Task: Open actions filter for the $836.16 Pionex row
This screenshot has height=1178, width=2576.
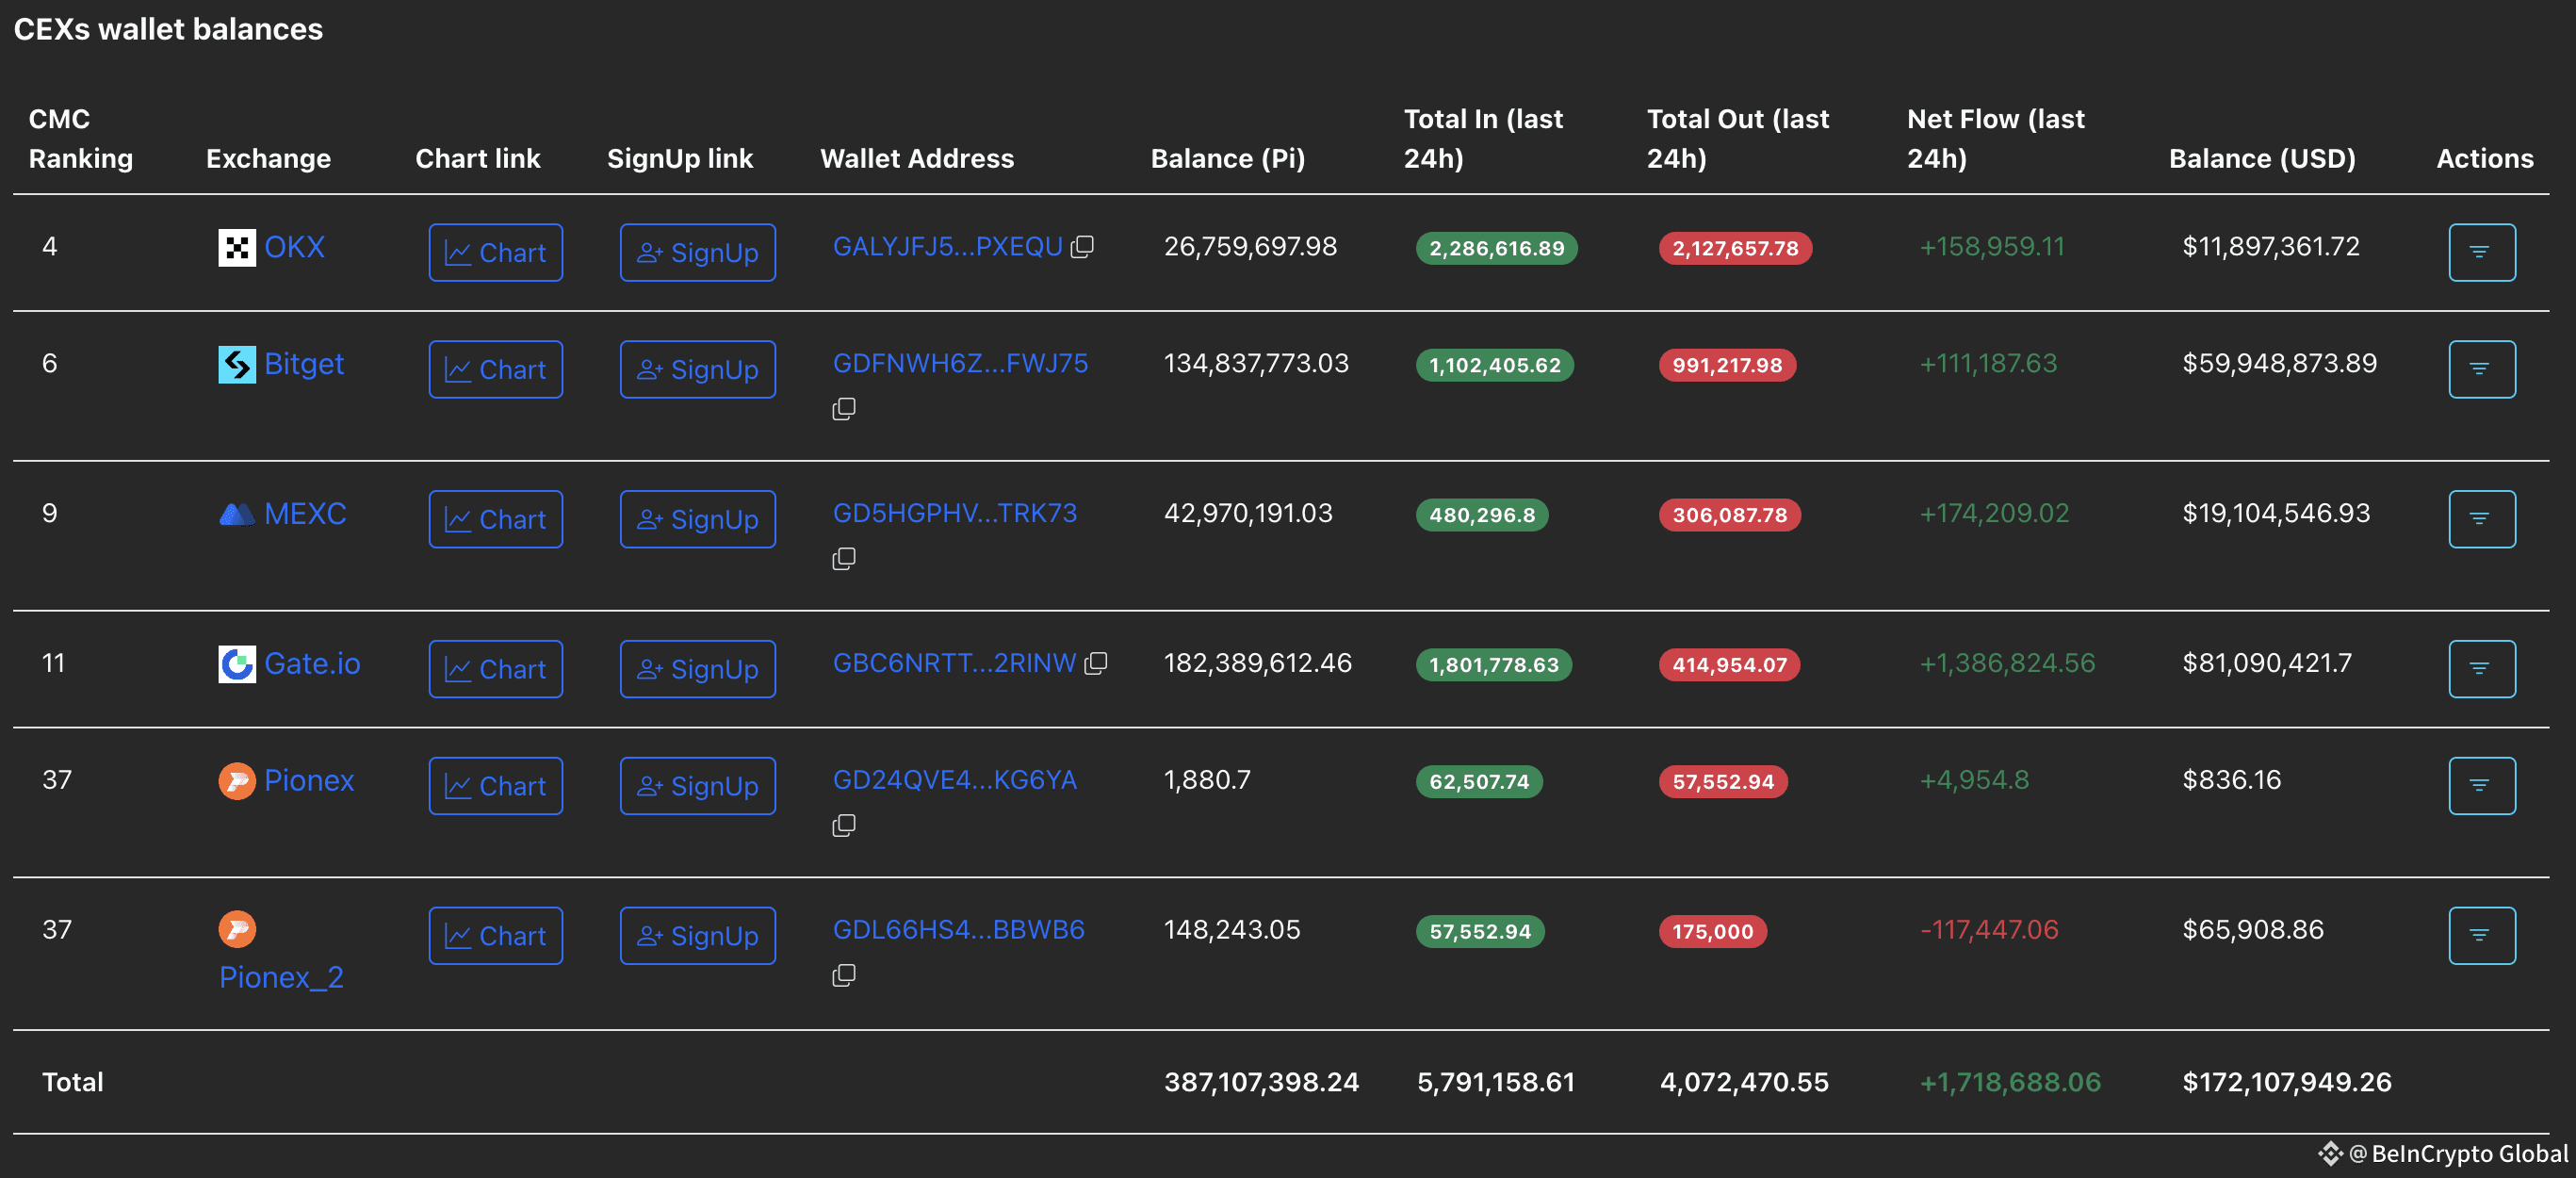Action: 2482,786
